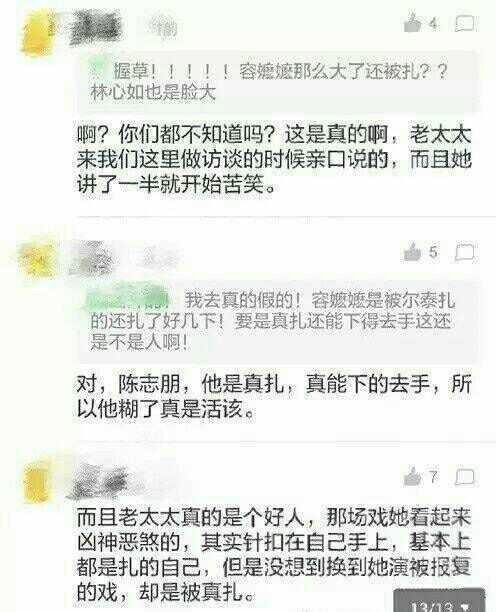Select comment text starting 啊？你们都不知道吗
Image resolution: width=496 pixels, height=612 pixels.
pos(274,159)
